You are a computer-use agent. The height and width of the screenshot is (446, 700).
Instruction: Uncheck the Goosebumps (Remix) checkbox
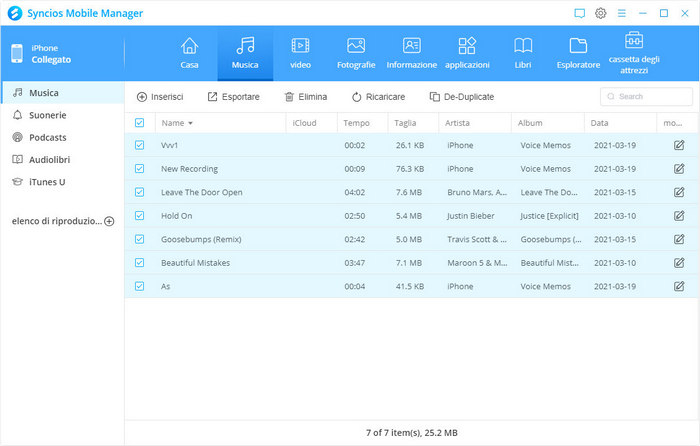click(x=139, y=239)
